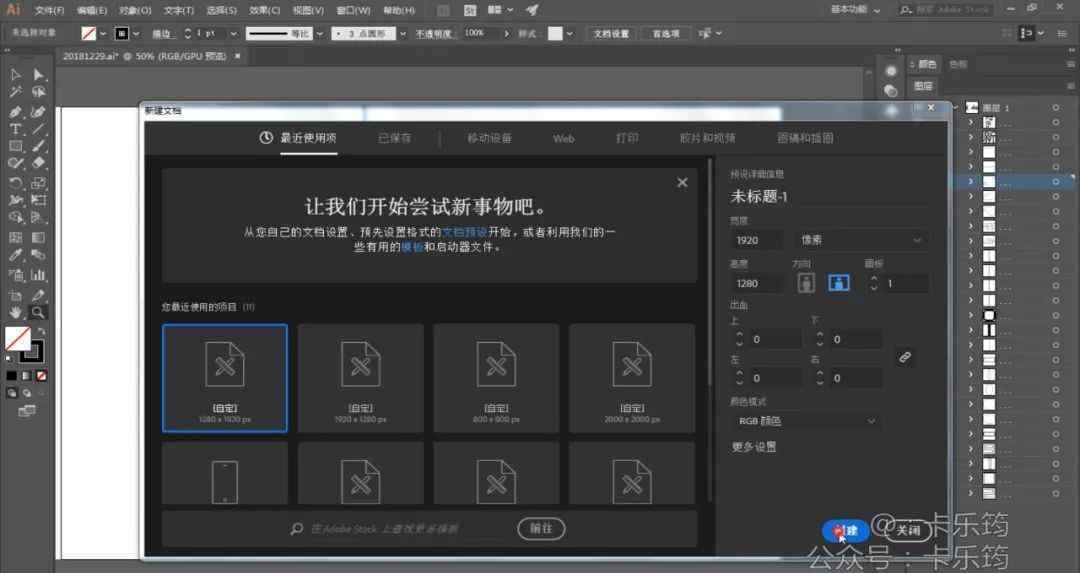The image size is (1080, 573).
Task: Choose landscape orientation in the dialog
Action: pyautogui.click(x=838, y=282)
